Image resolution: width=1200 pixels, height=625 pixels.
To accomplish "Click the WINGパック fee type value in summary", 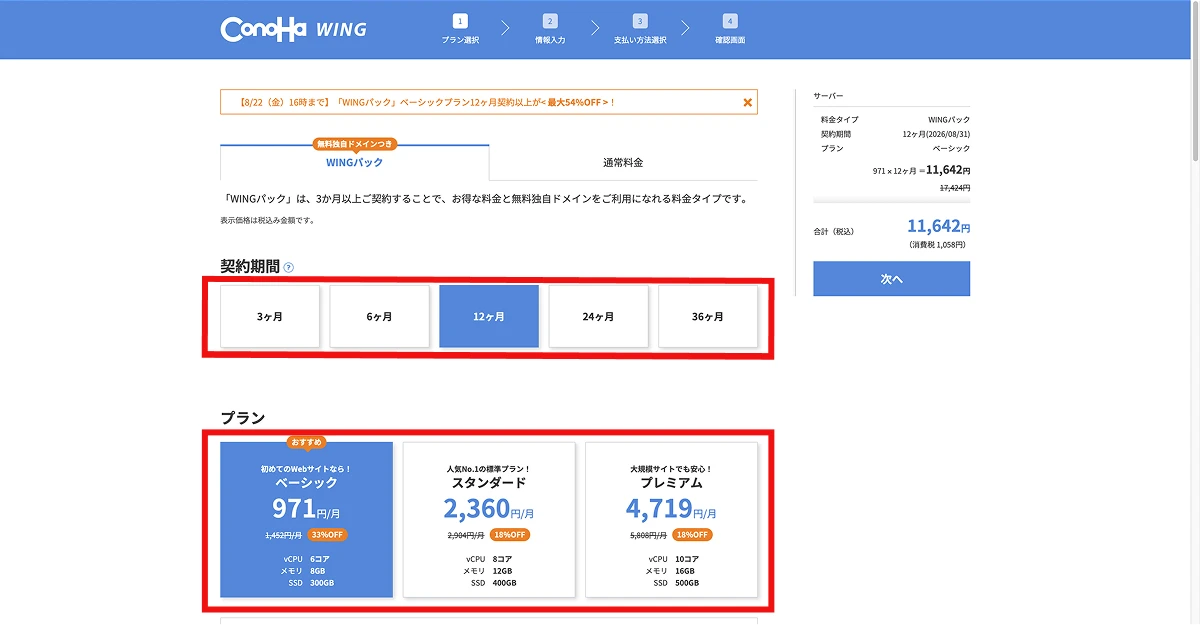I will coord(949,119).
